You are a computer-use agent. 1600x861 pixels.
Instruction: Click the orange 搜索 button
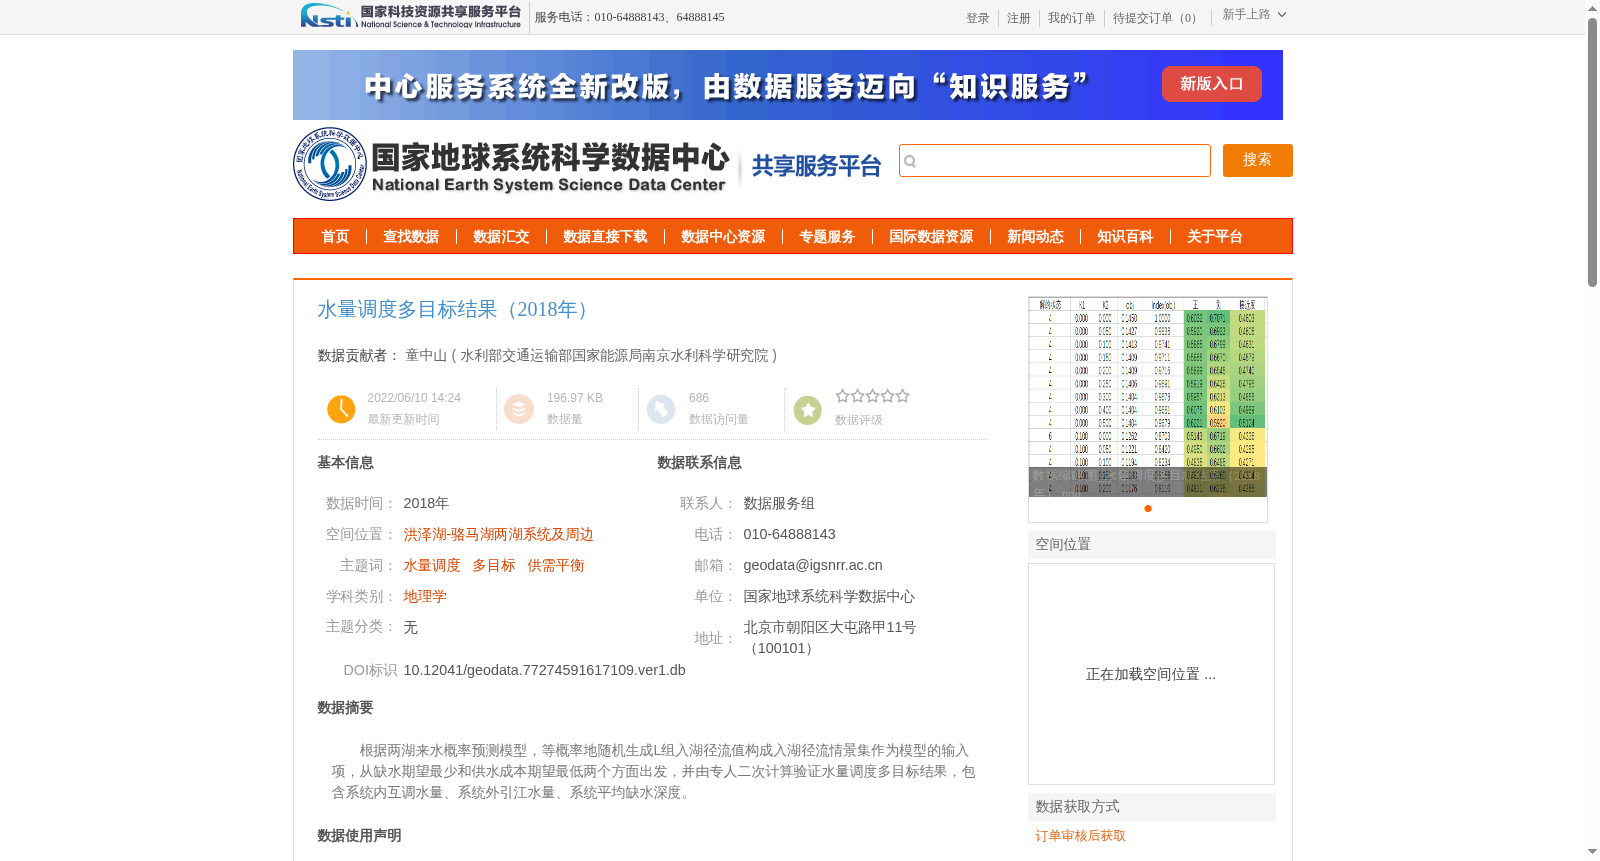click(1257, 160)
